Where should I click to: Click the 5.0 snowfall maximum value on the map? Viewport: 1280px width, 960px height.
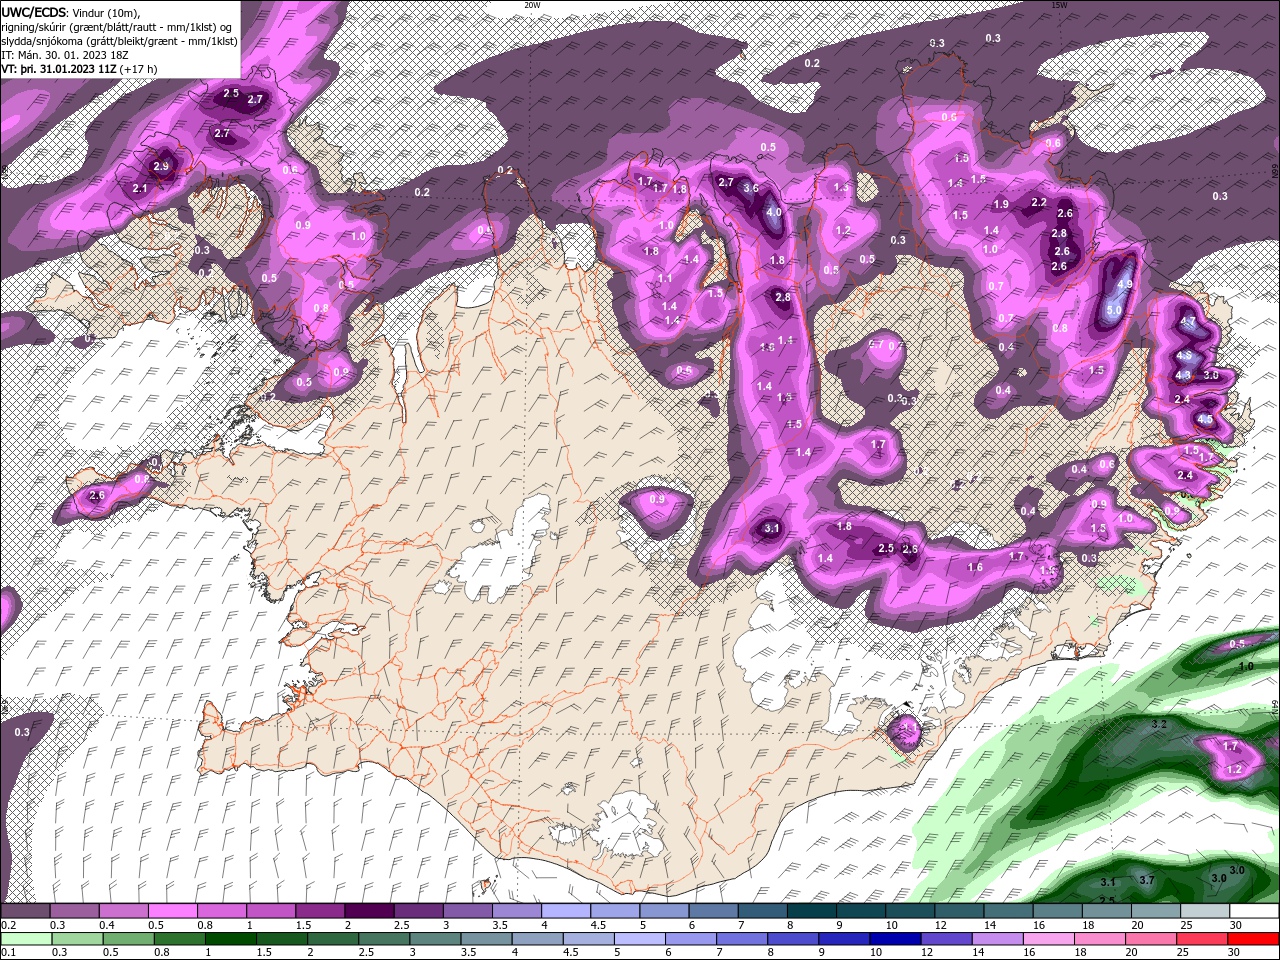pyautogui.click(x=1113, y=311)
